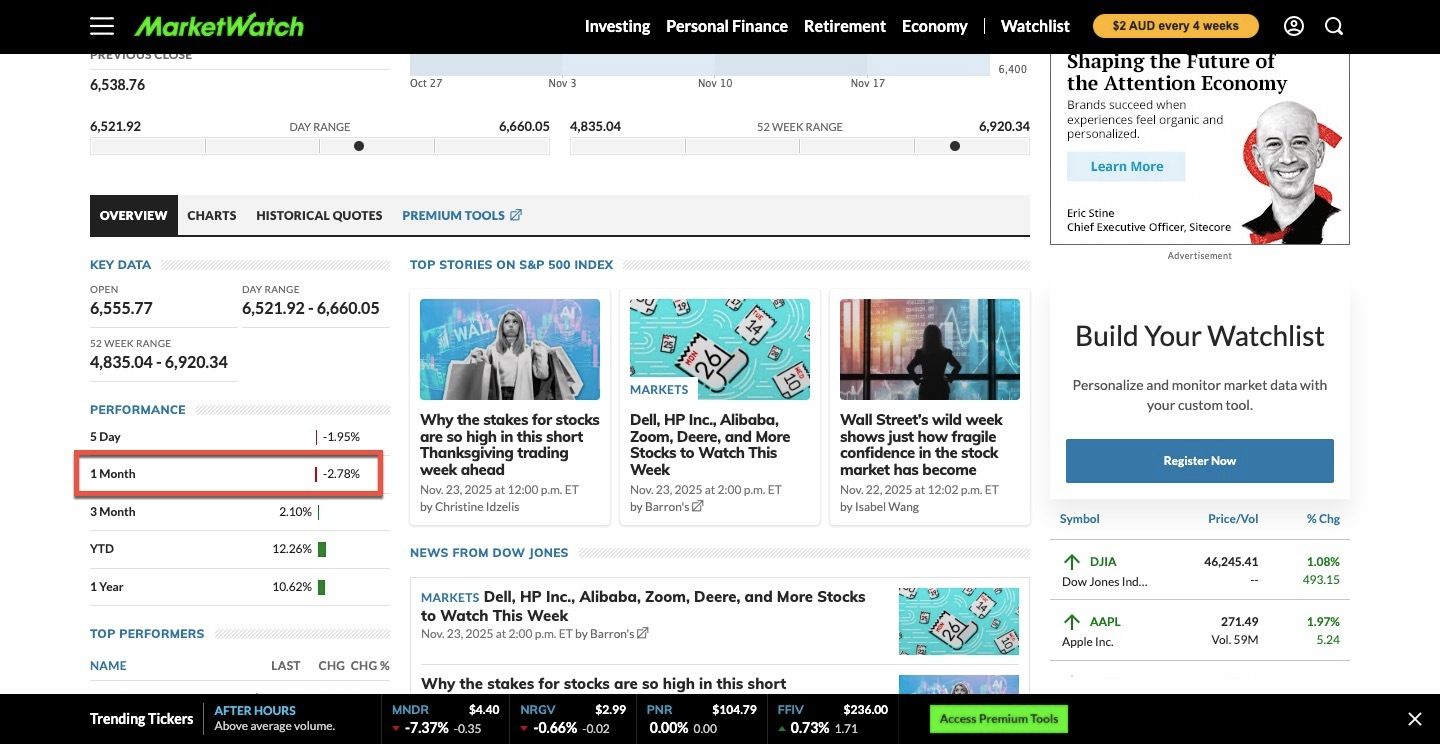This screenshot has height=744, width=1440.
Task: Click the open value 6,555.77
Action: (121, 308)
